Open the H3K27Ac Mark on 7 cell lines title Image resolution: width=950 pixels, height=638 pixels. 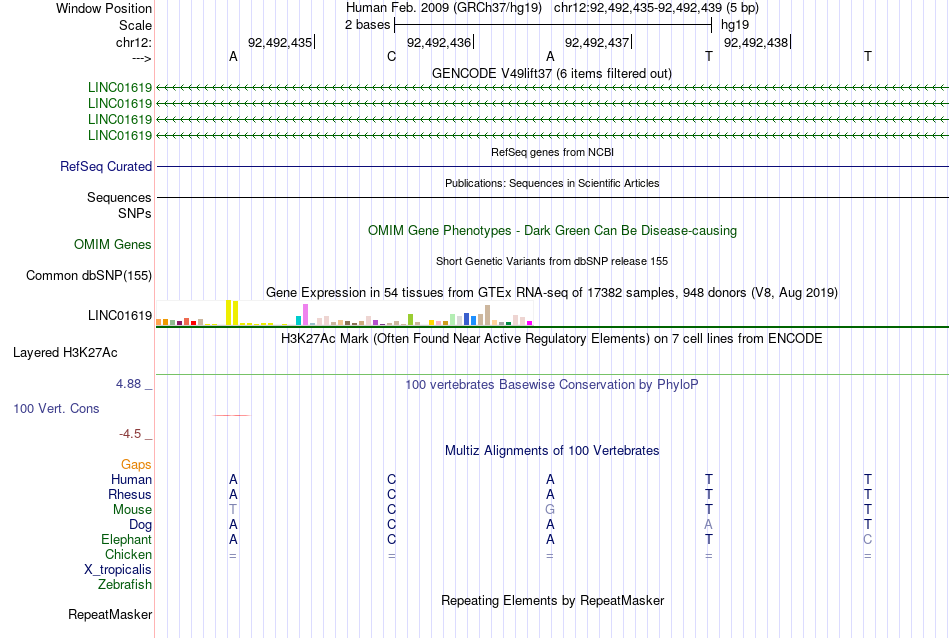tap(552, 338)
